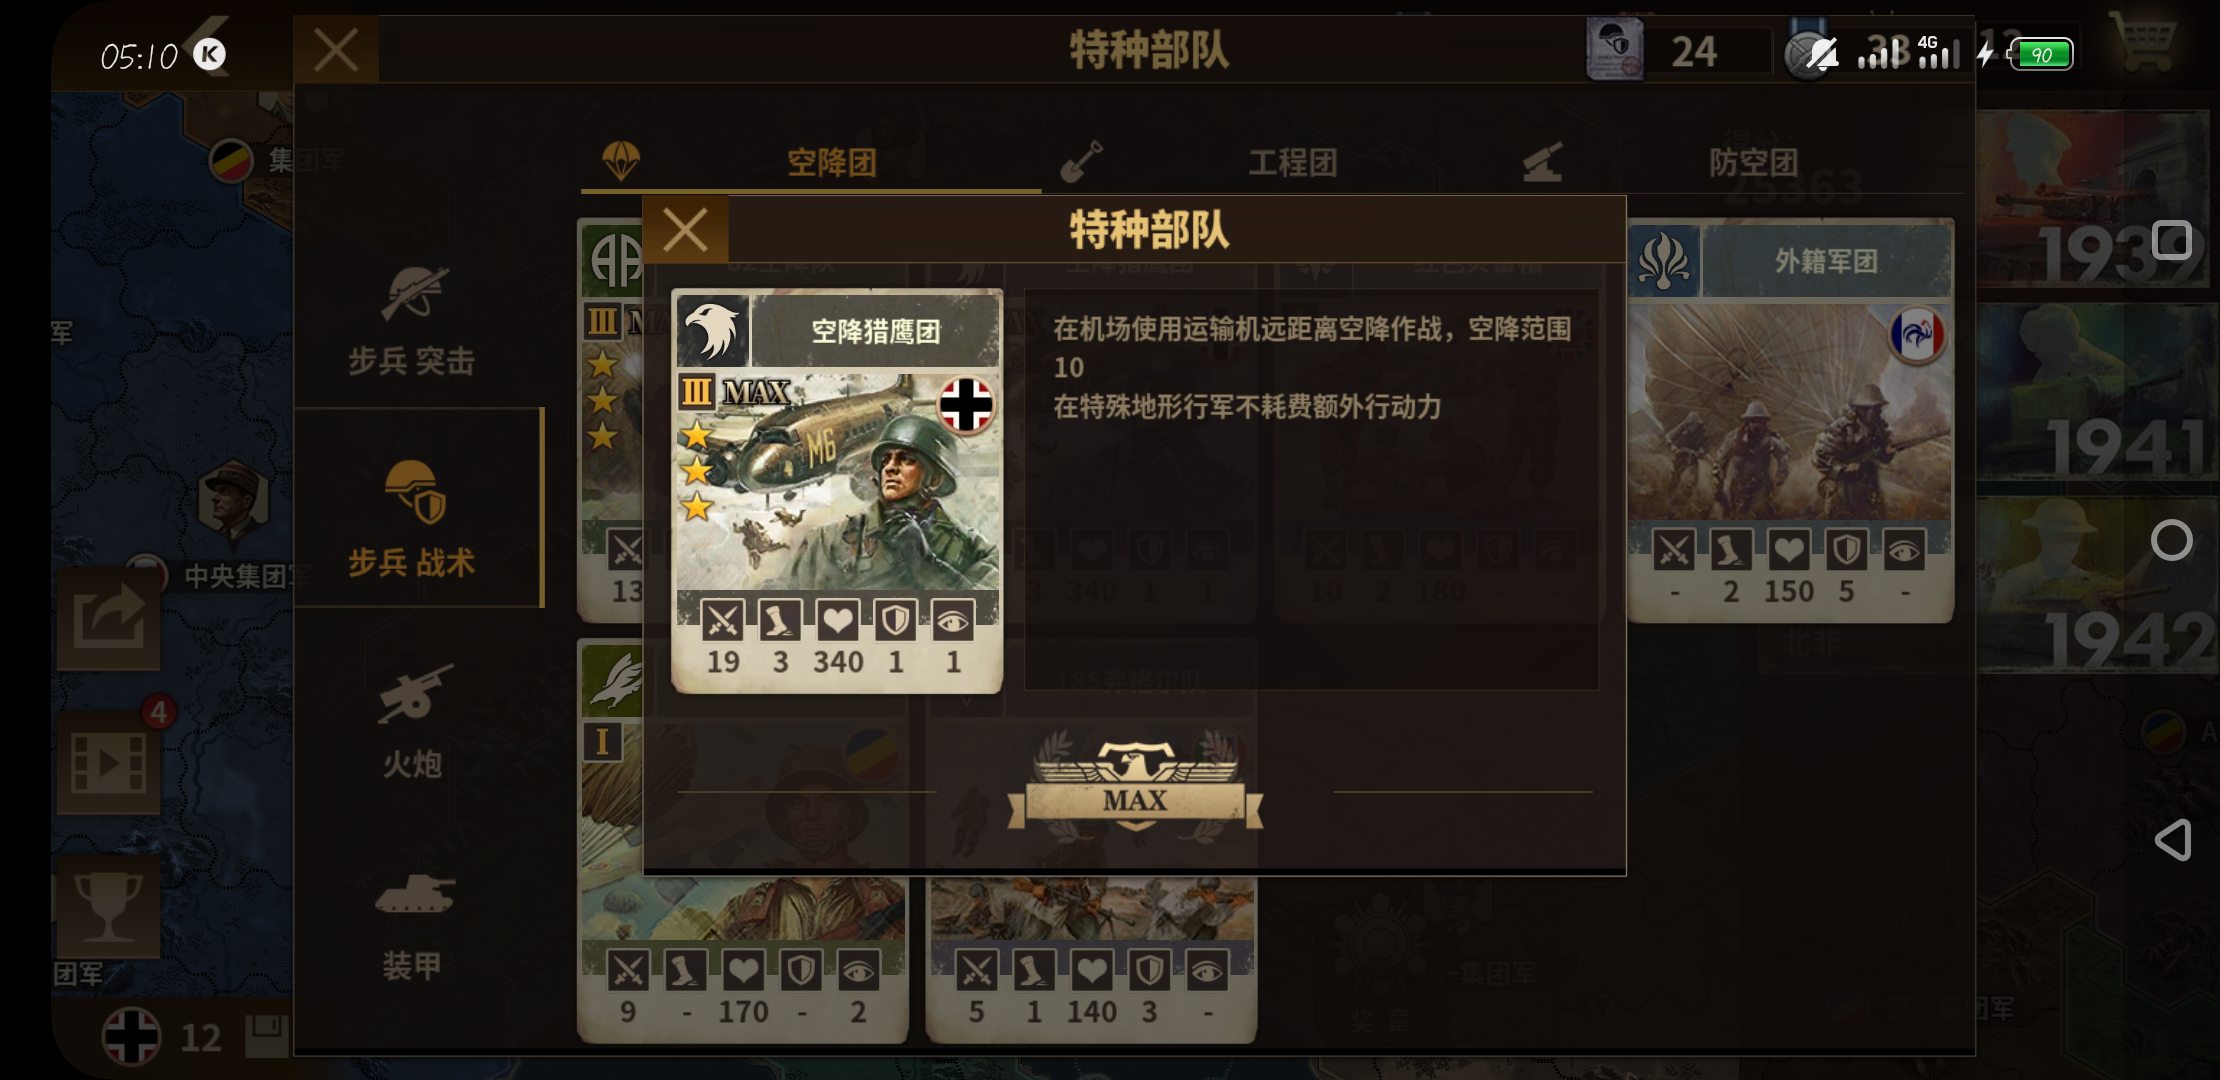
Task: Open the trophy achievements icon
Action: (108, 906)
